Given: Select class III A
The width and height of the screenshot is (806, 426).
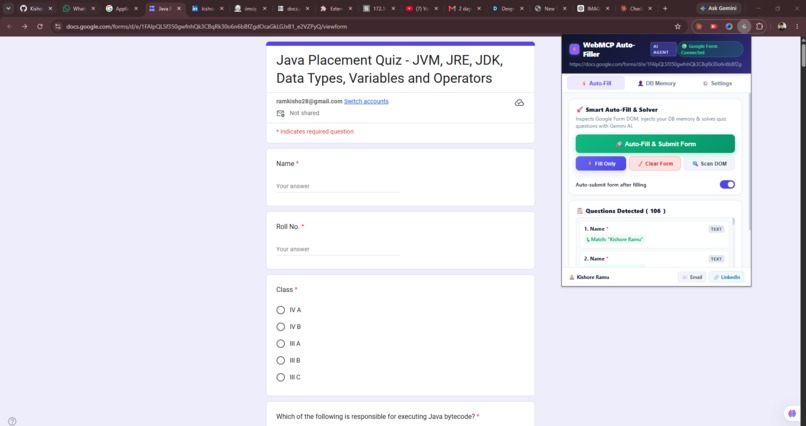Looking at the screenshot, I should (281, 344).
